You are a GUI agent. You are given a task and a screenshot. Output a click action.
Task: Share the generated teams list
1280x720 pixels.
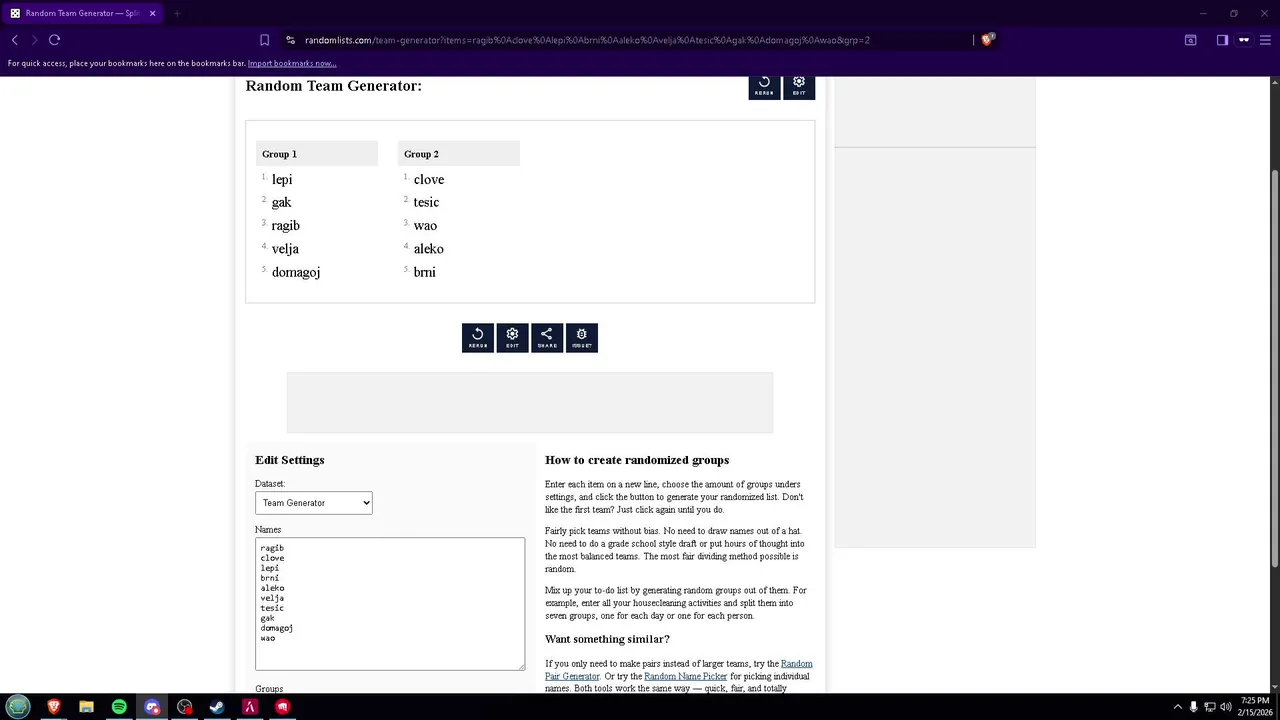pyautogui.click(x=547, y=338)
